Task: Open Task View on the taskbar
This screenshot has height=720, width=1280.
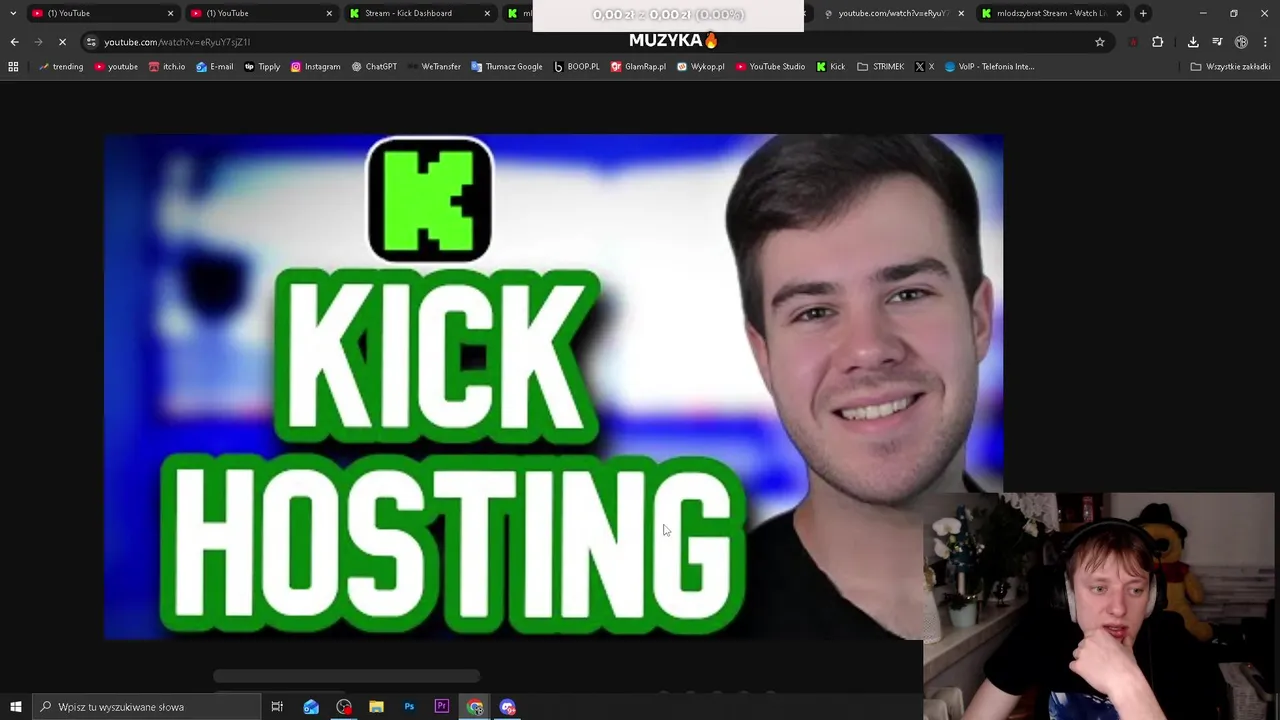Action: [277, 707]
